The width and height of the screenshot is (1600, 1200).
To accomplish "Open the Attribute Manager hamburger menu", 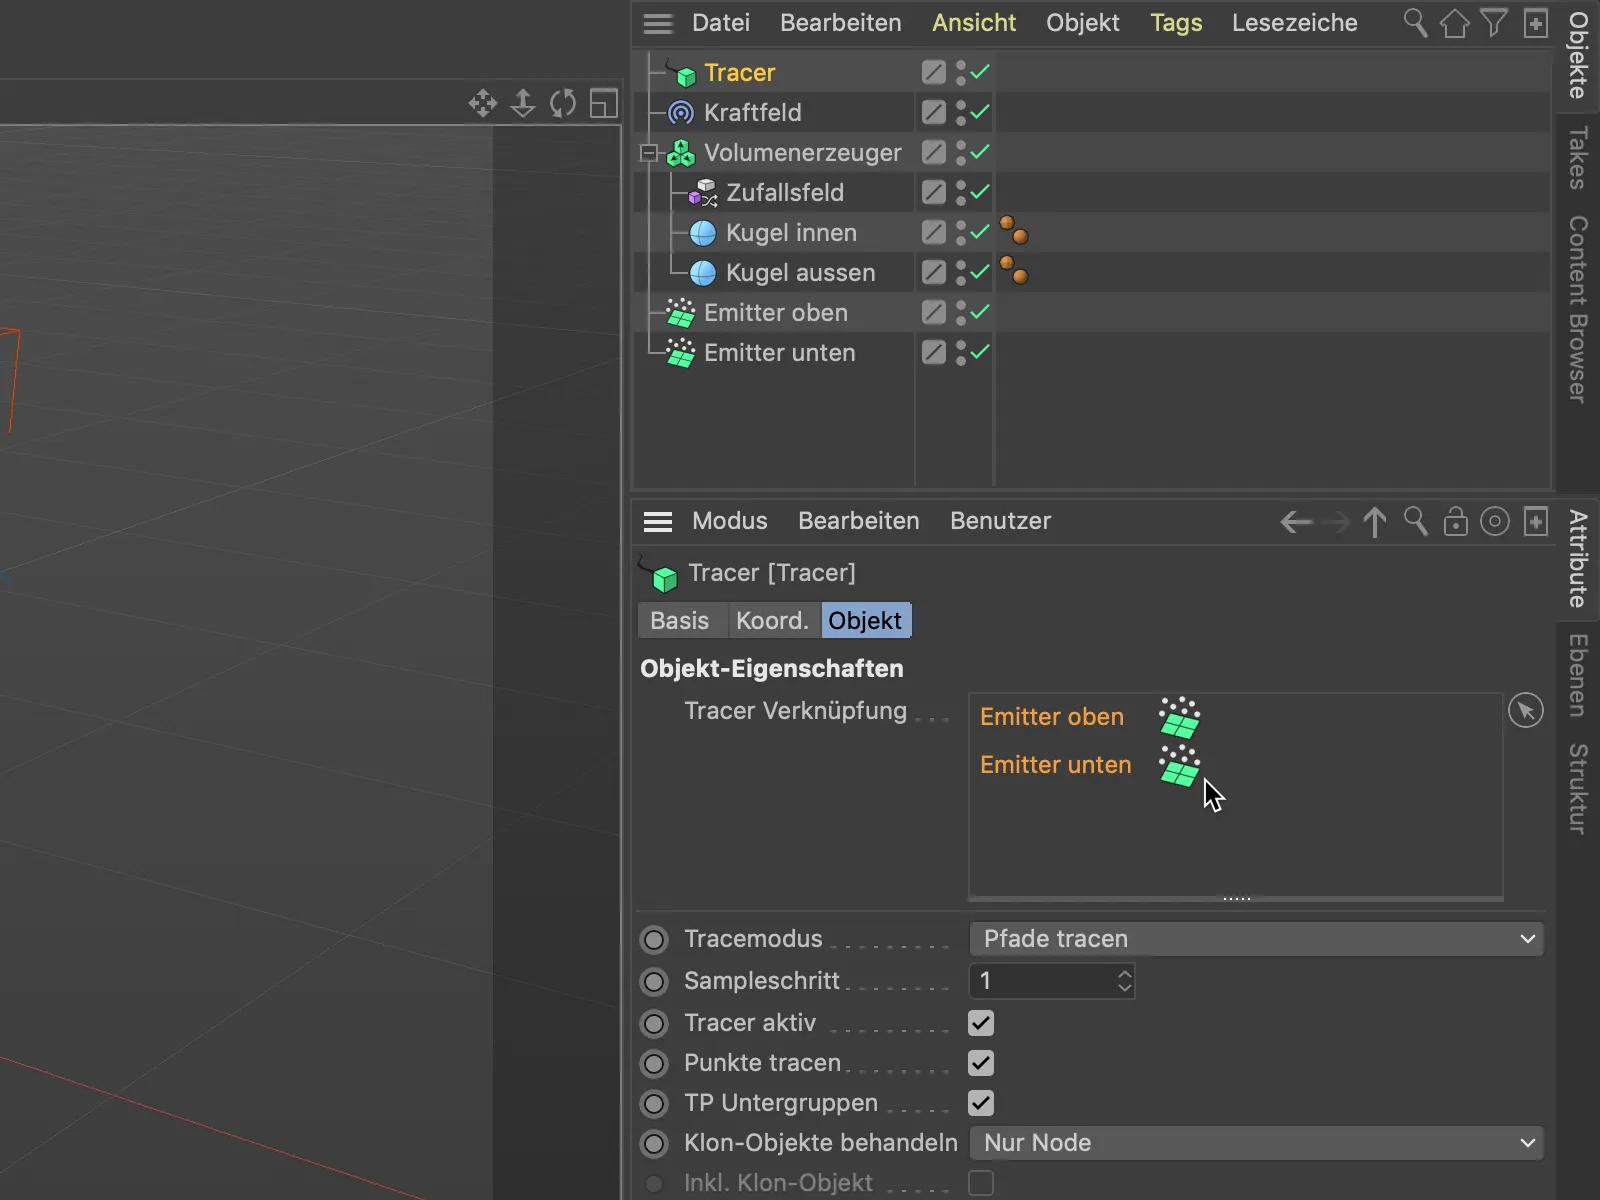I will click(x=657, y=521).
